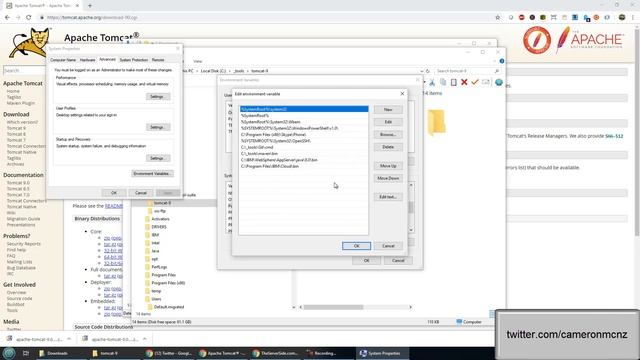
Task: Open System Protection tab in System Properties
Action: click(x=133, y=60)
